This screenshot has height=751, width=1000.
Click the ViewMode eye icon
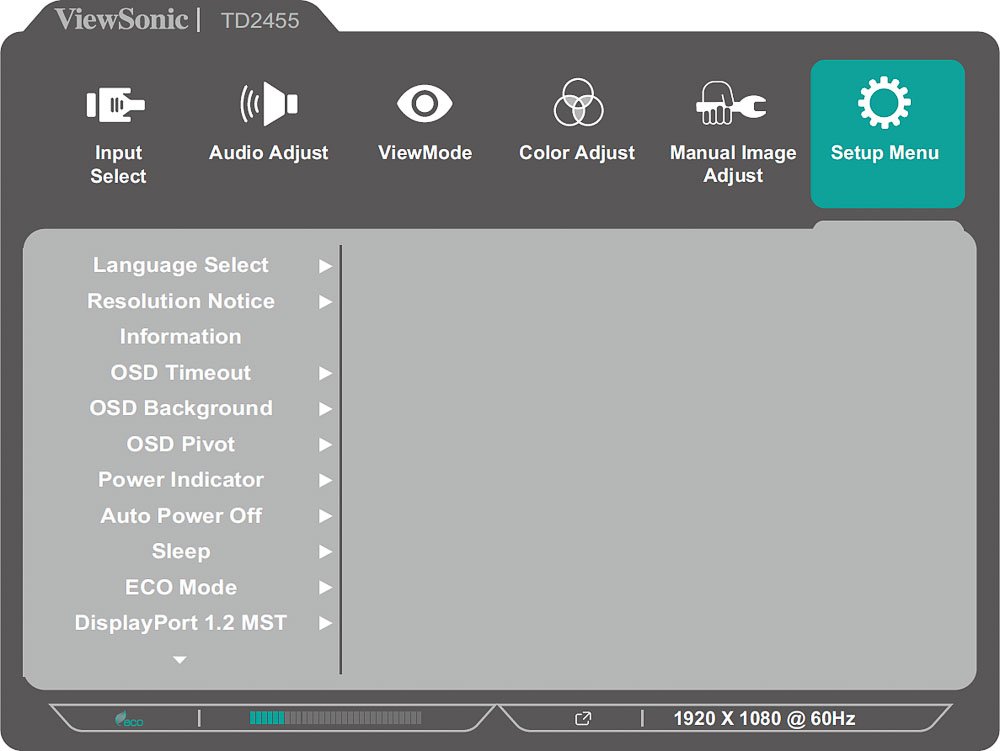click(x=425, y=103)
